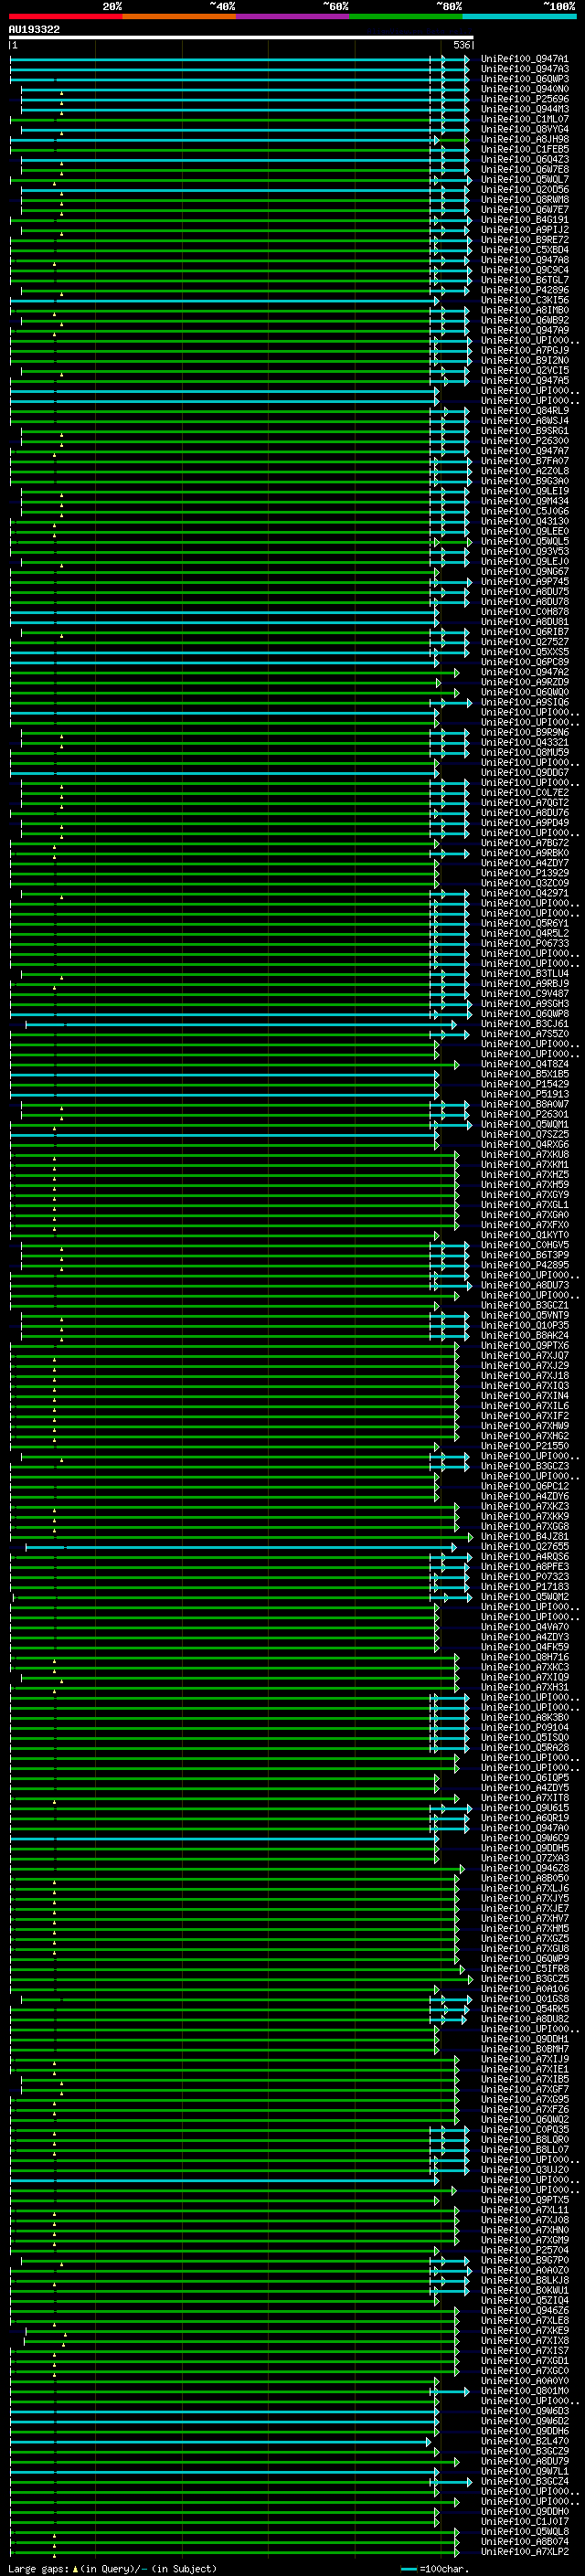Select hit label UniRef100_Q9LEJ0
Screen dimensions: 585x2576
coord(524,562)
